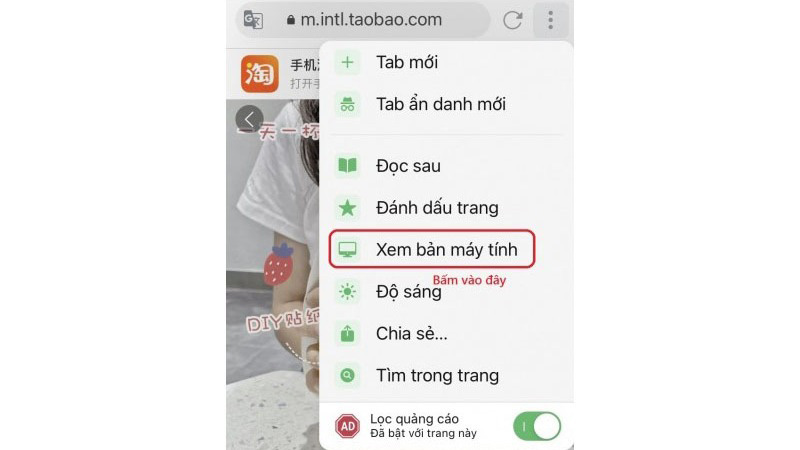Image resolution: width=800 pixels, height=450 pixels.
Task: Click the incognito icon for new private tab
Action: click(347, 104)
